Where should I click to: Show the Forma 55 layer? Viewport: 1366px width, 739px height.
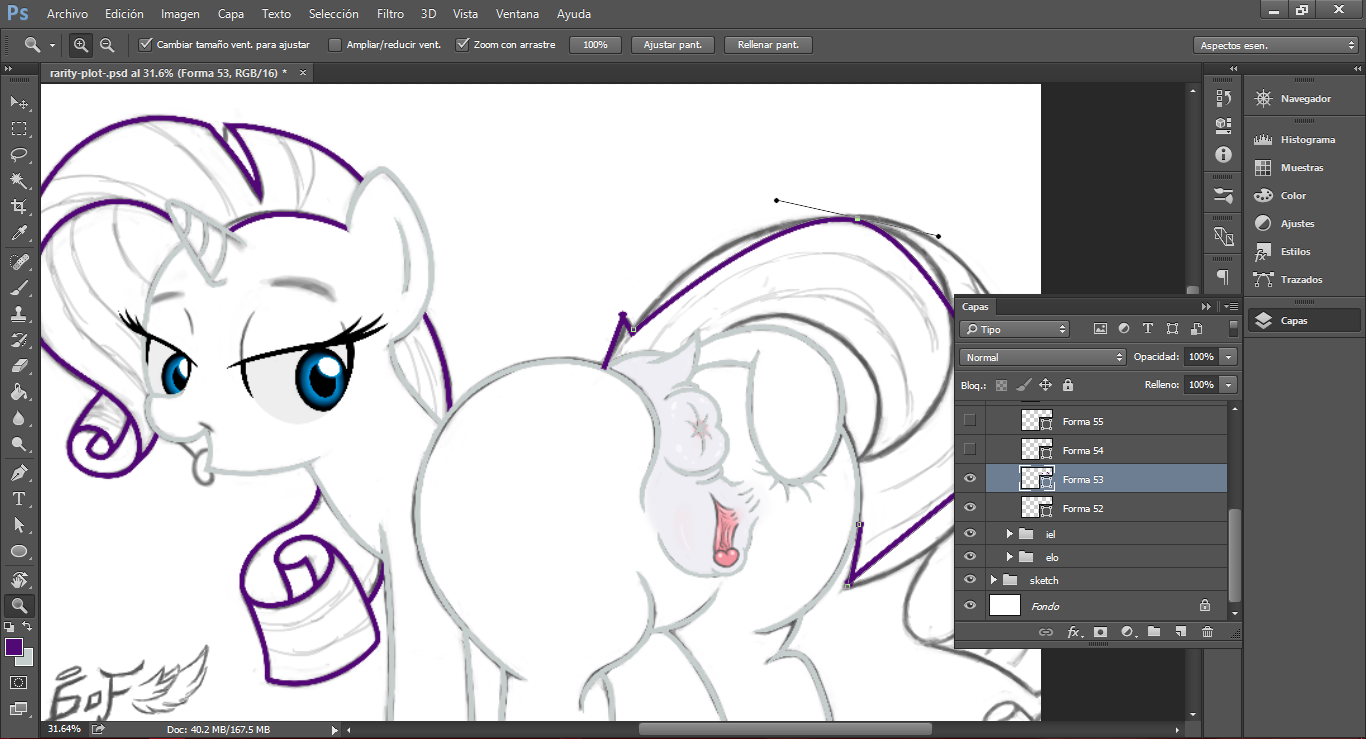969,421
